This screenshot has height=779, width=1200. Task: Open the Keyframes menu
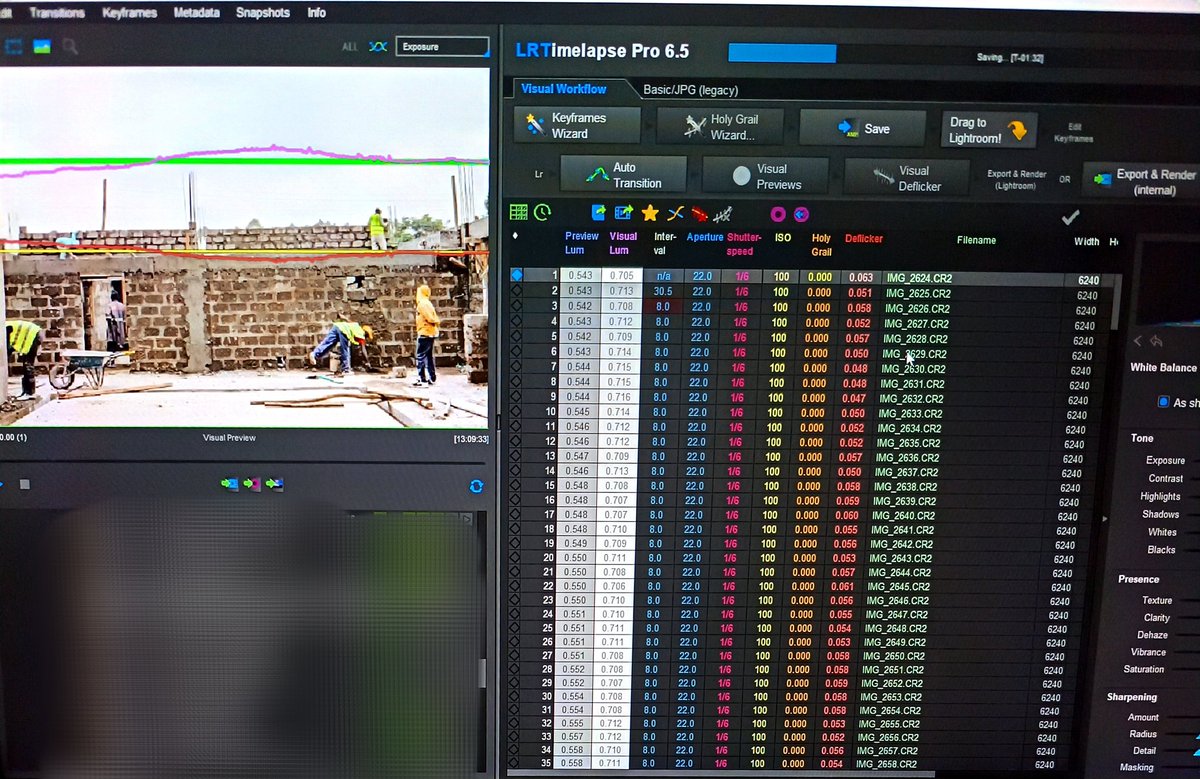(x=129, y=13)
